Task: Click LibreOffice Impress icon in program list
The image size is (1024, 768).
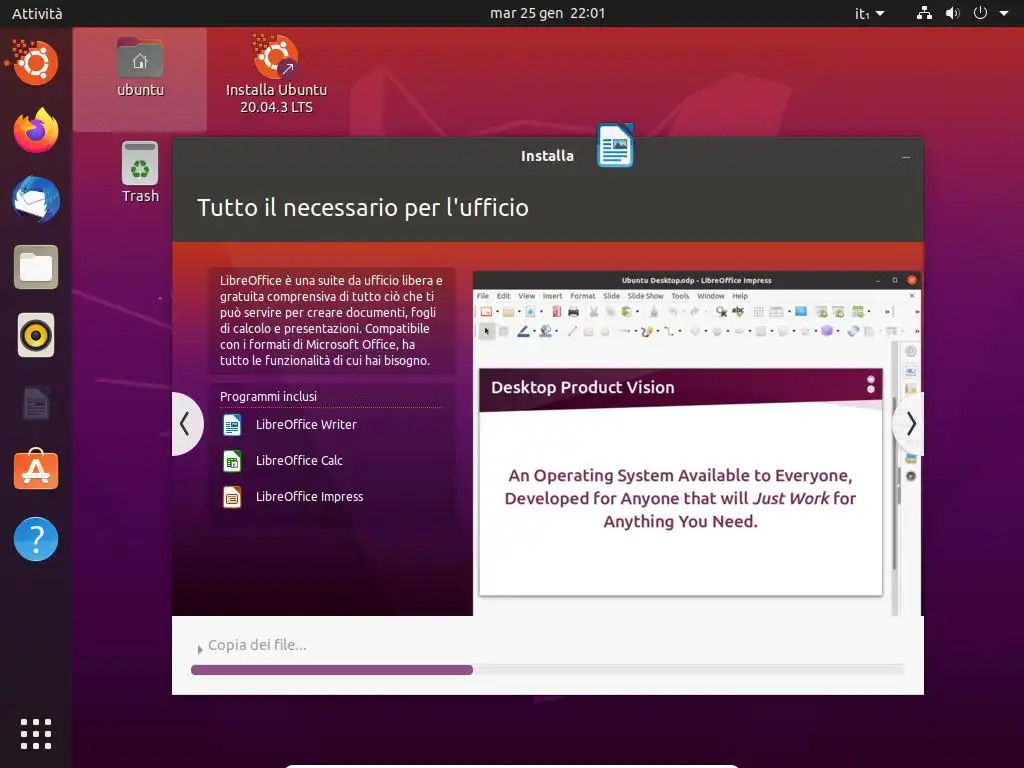Action: point(232,497)
